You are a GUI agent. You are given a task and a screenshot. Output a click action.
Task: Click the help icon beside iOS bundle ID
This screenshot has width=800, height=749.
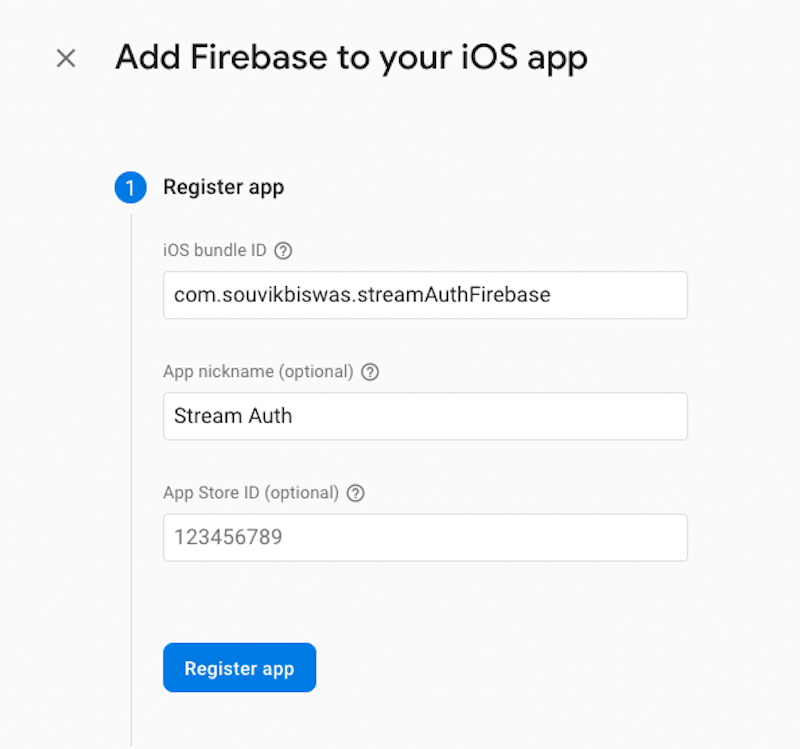pos(283,251)
